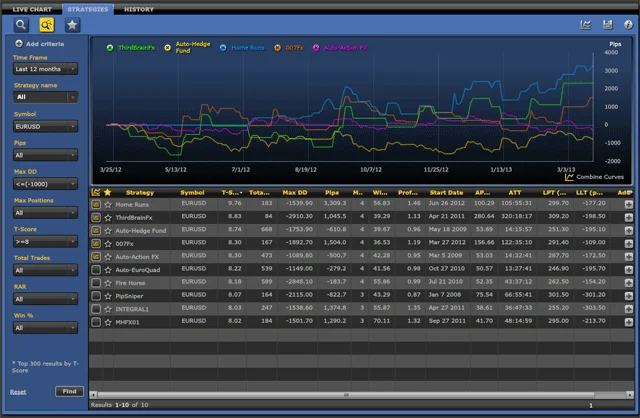The height and width of the screenshot is (418, 640).
Task: Check PipSniper chart checkbox
Action: (x=96, y=296)
